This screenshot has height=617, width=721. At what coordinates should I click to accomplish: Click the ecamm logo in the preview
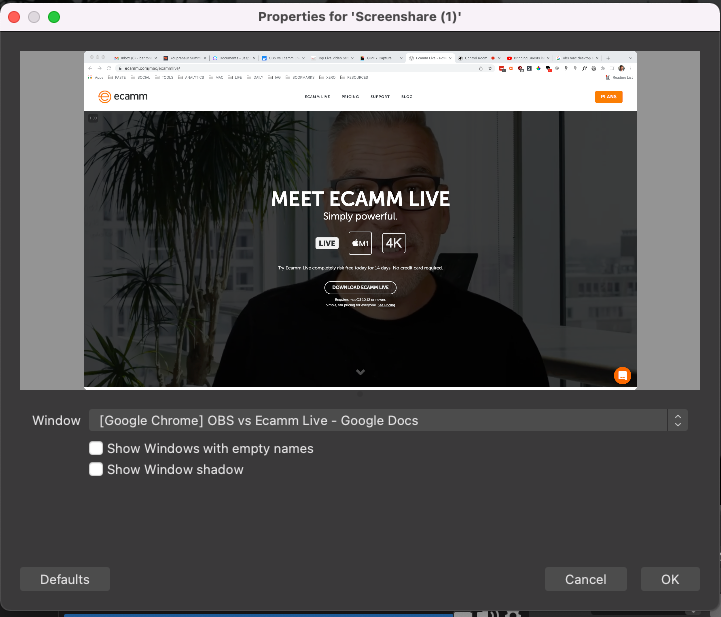click(123, 97)
